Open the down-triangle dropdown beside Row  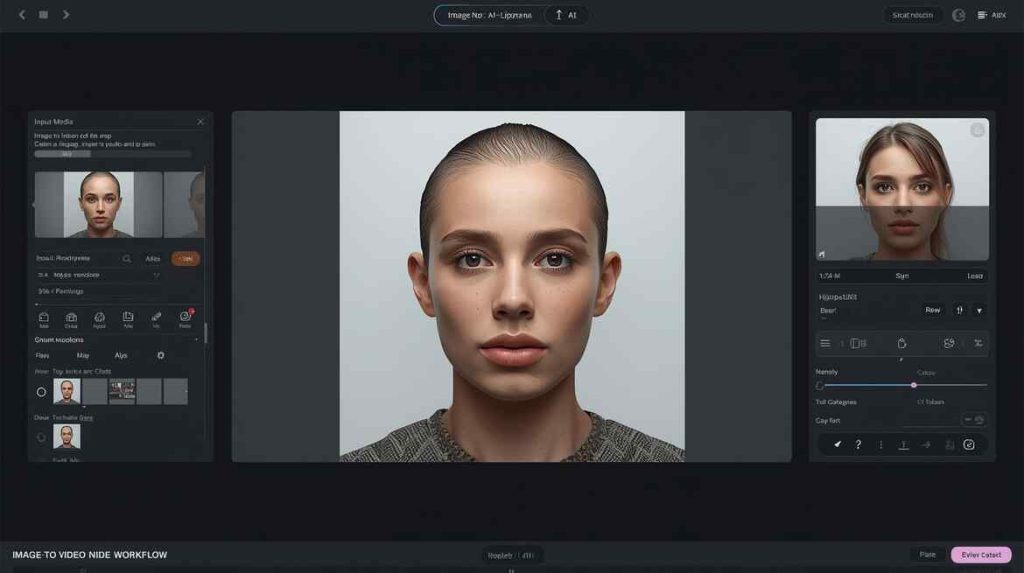979,311
